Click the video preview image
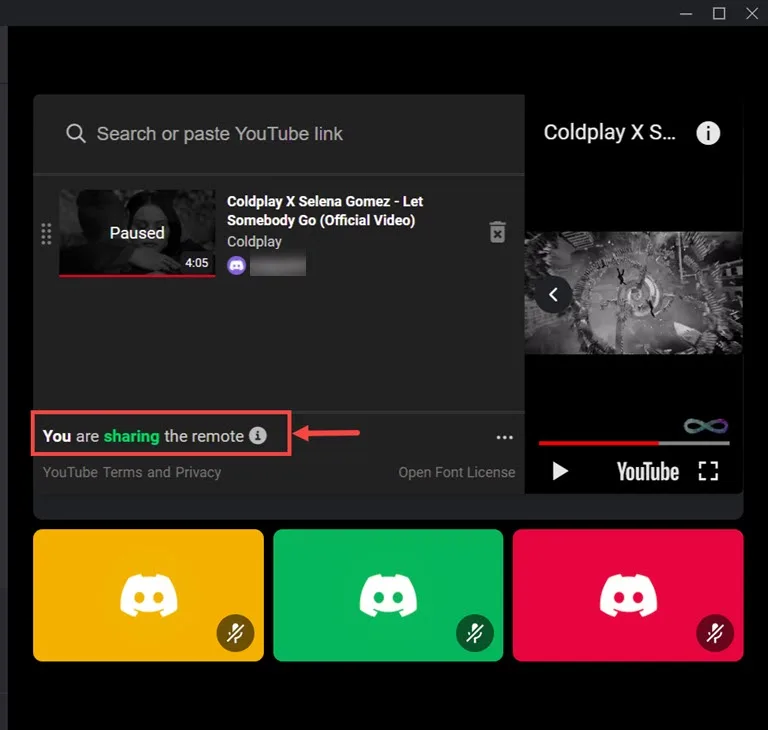The image size is (768, 730). coord(633,293)
